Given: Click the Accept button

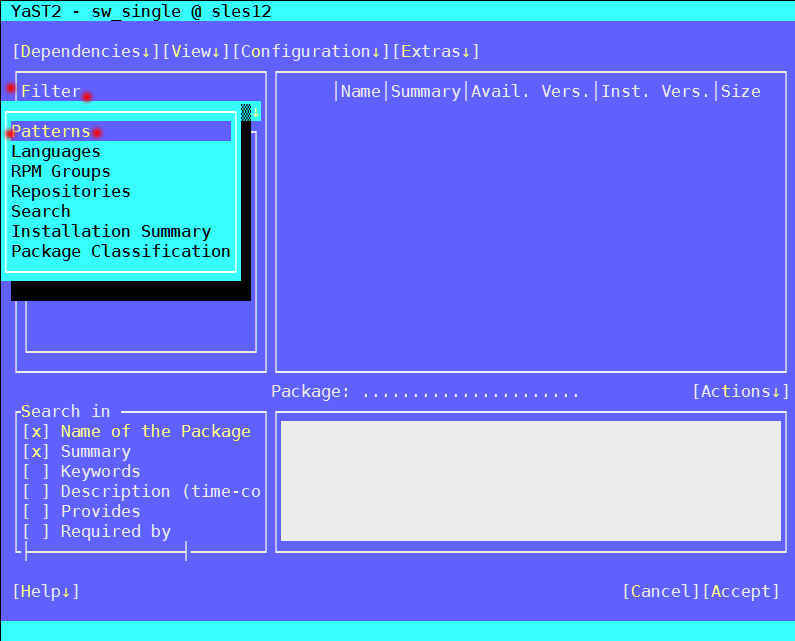Looking at the screenshot, I should [741, 591].
